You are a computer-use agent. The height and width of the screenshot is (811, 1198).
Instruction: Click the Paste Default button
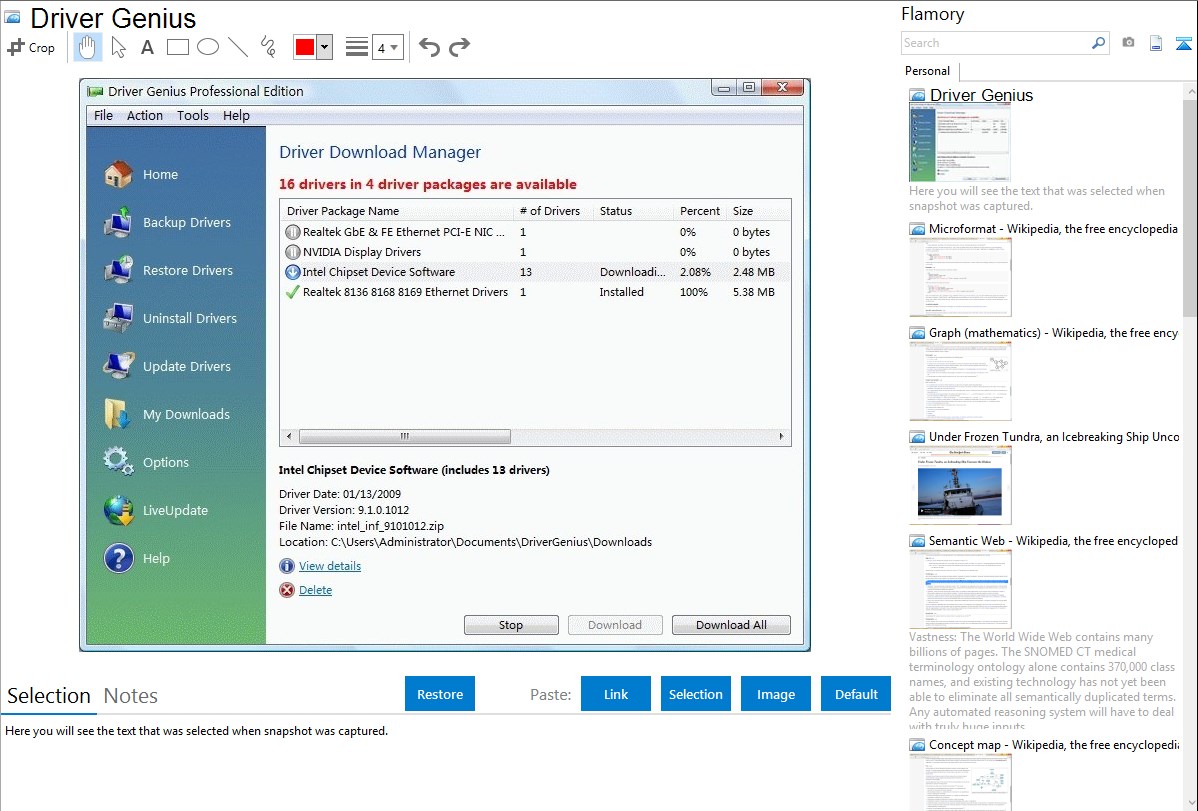856,693
